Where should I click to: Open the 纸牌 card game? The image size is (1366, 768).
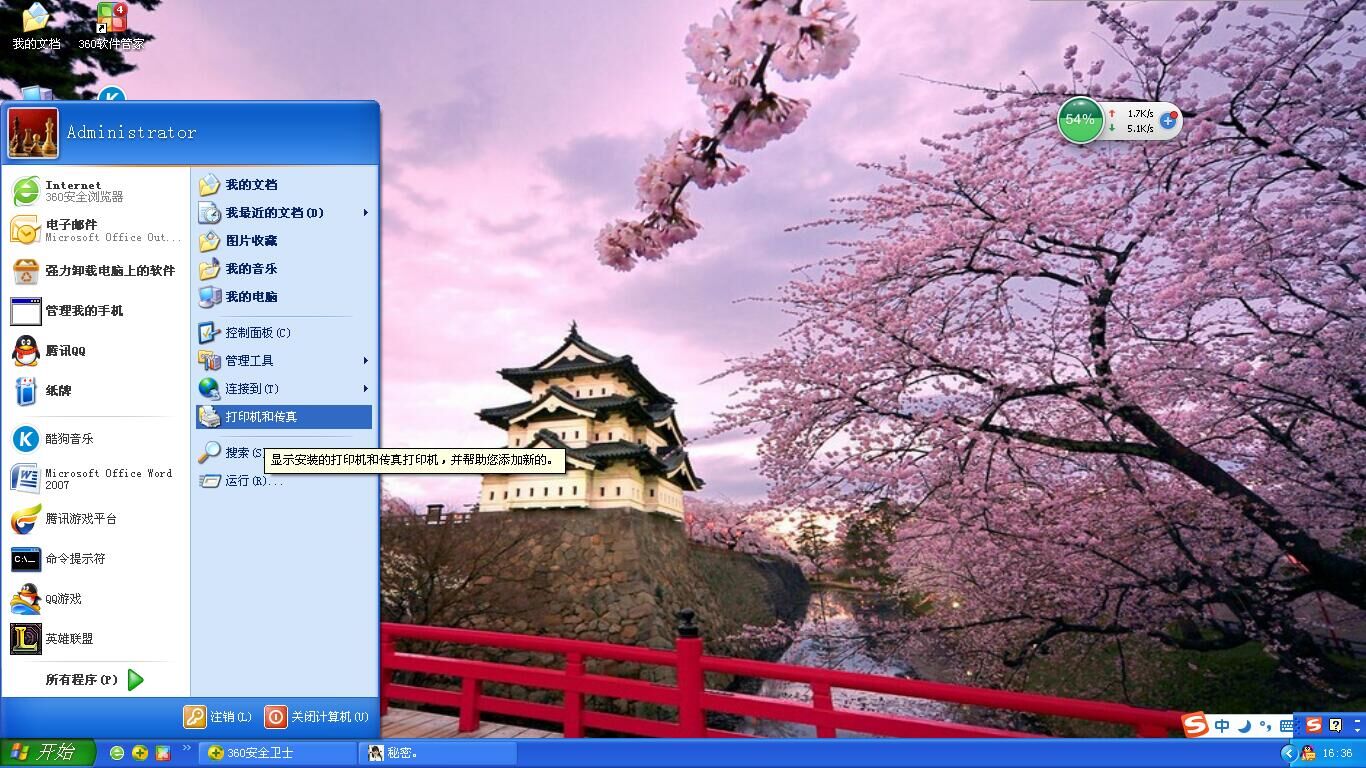coord(96,391)
